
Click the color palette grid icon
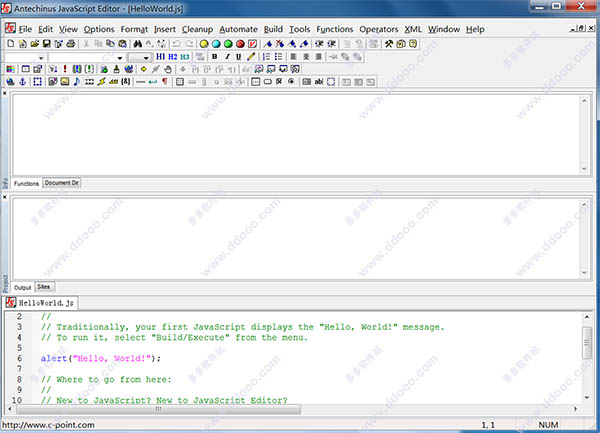(x=10, y=69)
